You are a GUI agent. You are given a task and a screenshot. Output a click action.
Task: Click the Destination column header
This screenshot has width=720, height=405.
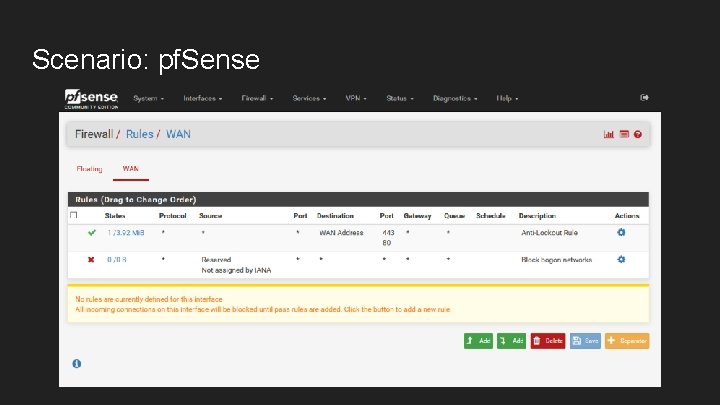pos(335,215)
